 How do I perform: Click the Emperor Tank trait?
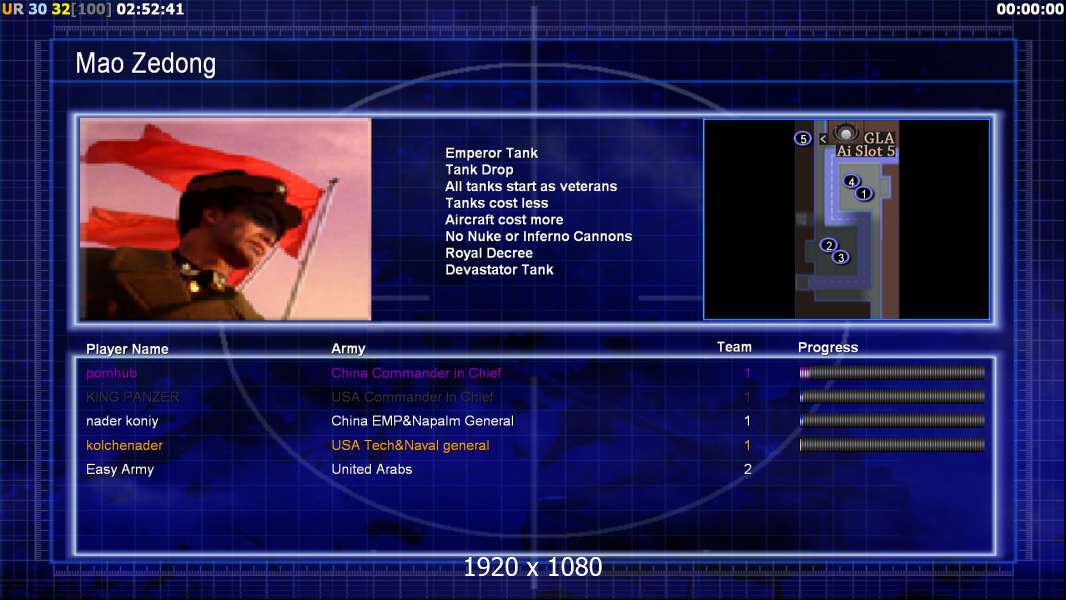(x=492, y=153)
